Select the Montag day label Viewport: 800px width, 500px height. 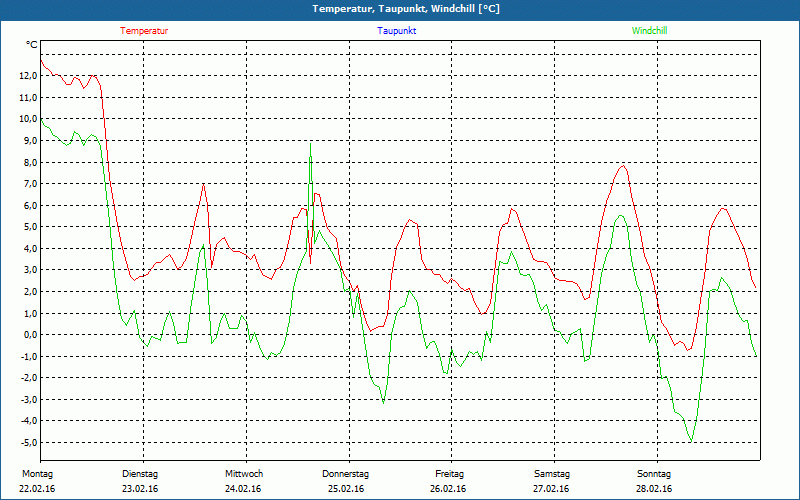[37, 474]
